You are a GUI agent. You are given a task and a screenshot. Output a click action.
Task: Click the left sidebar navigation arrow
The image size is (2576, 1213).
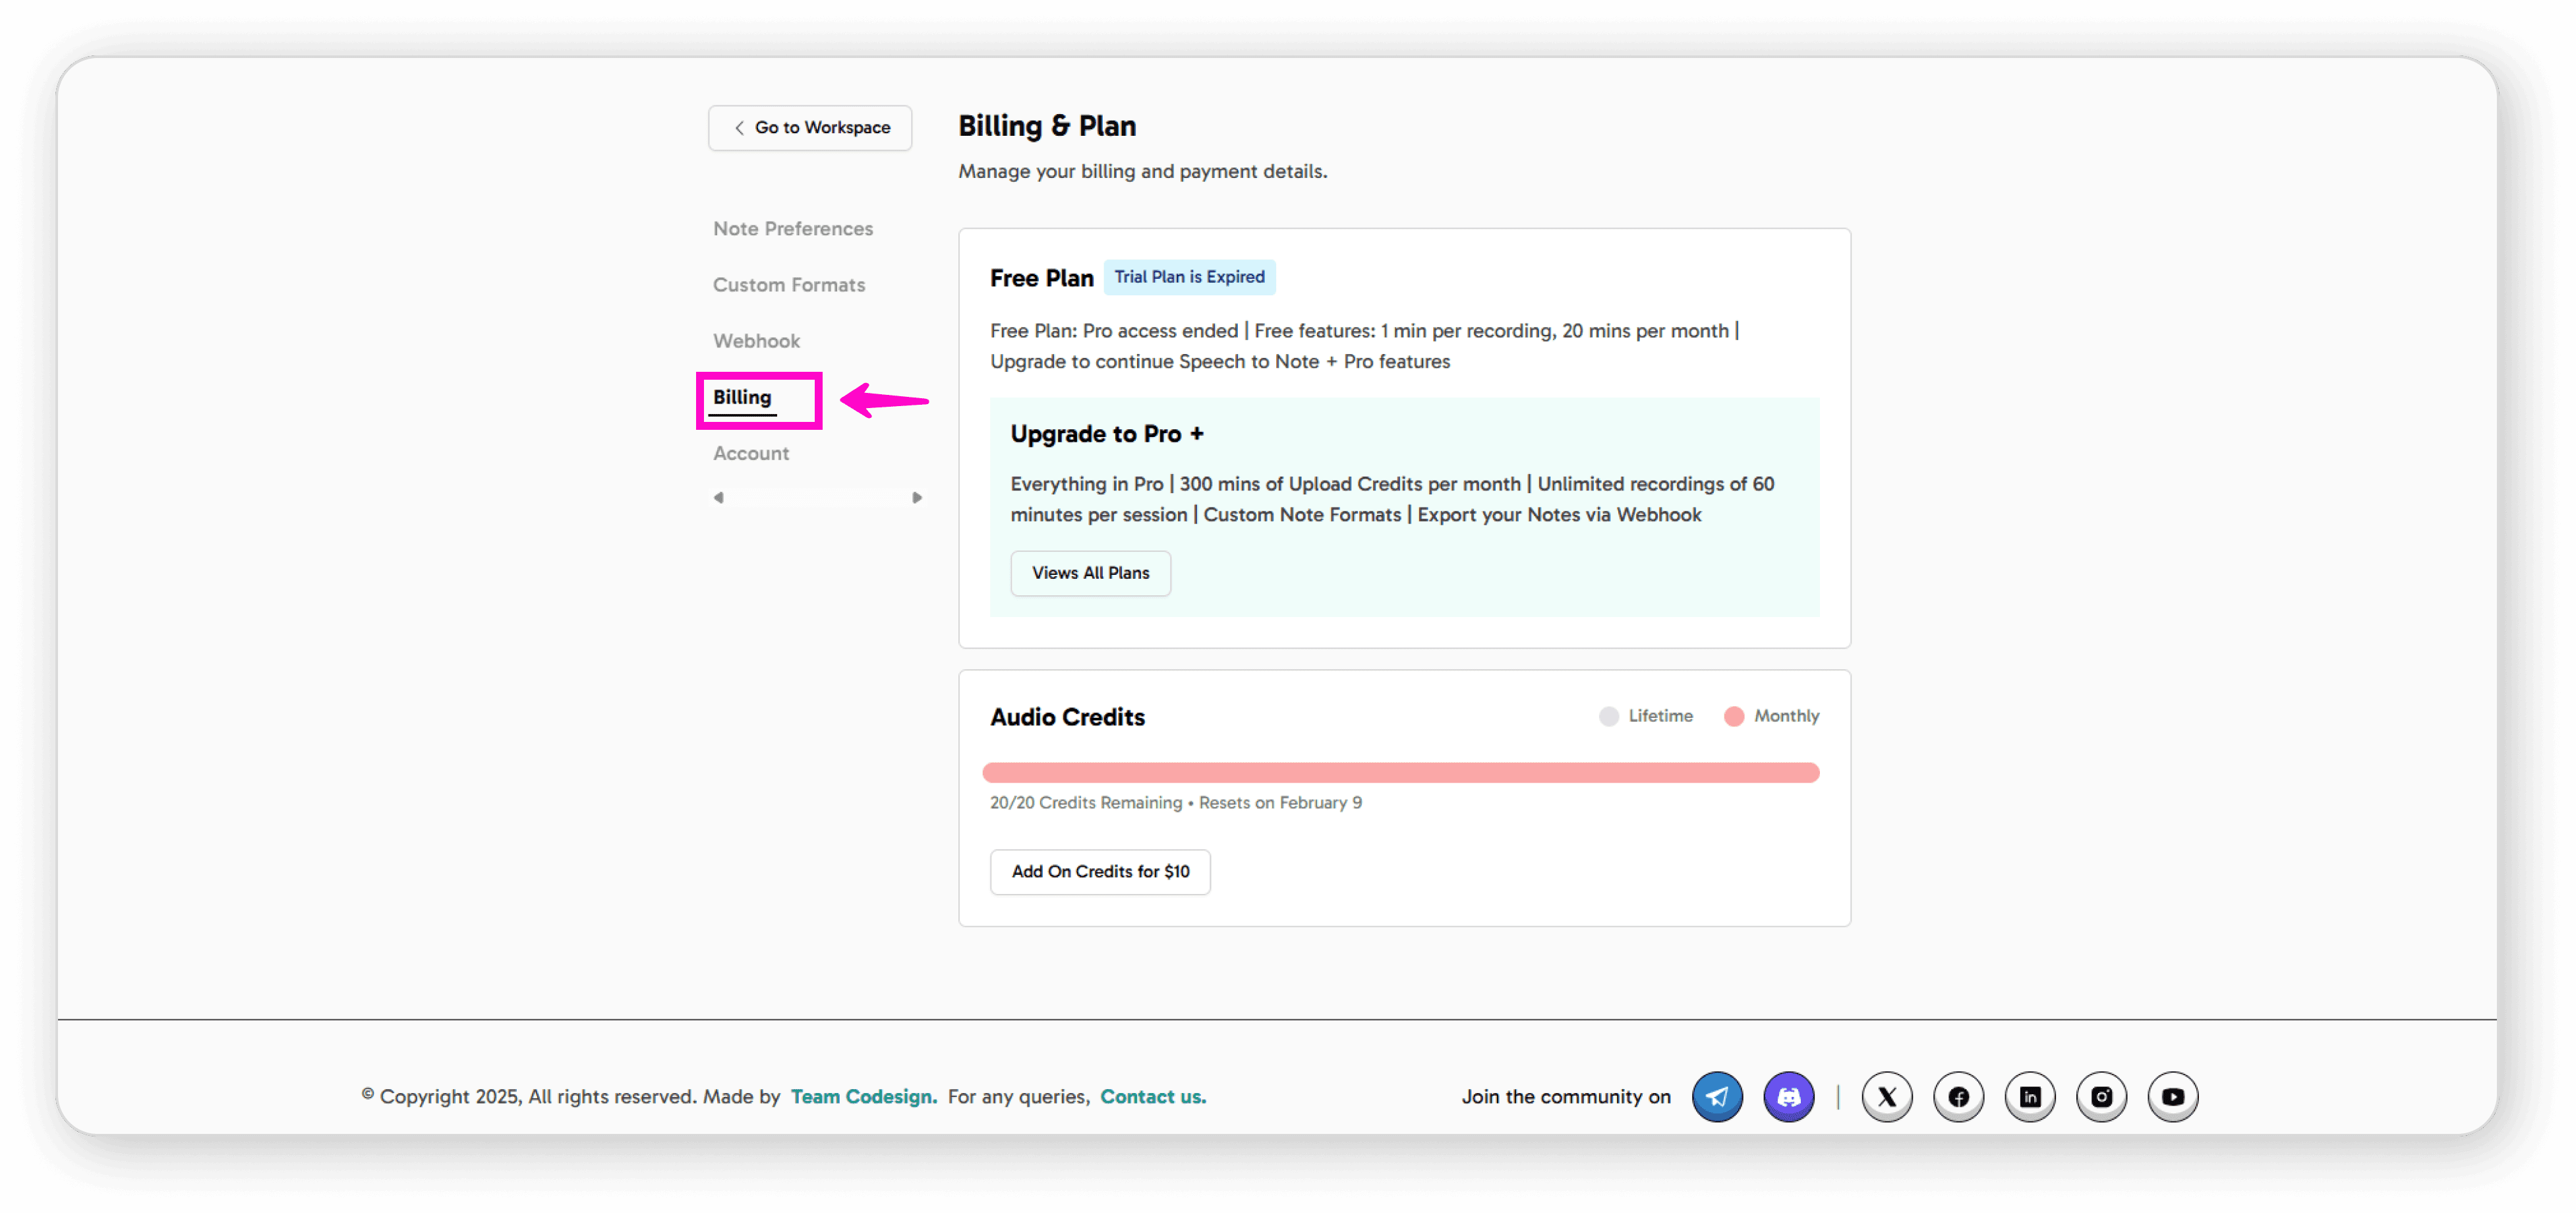click(718, 496)
